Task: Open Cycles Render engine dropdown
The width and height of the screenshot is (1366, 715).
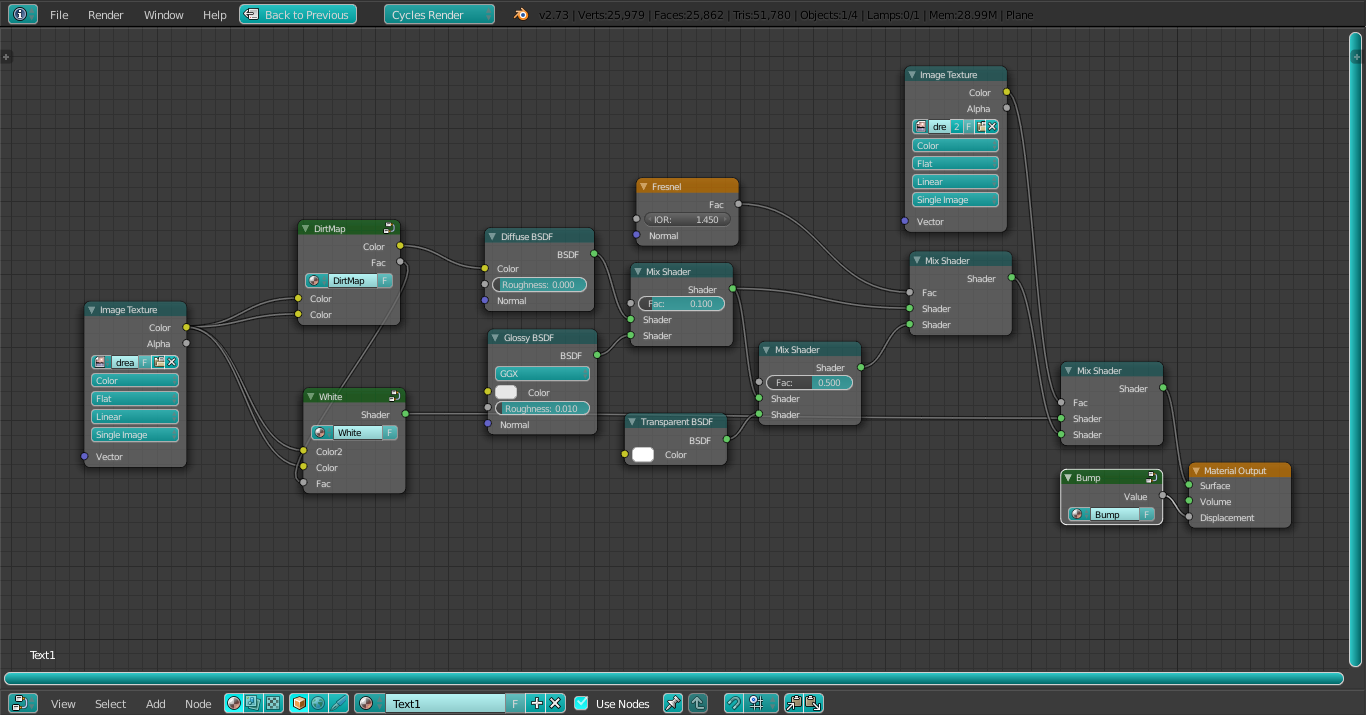Action: pos(439,15)
